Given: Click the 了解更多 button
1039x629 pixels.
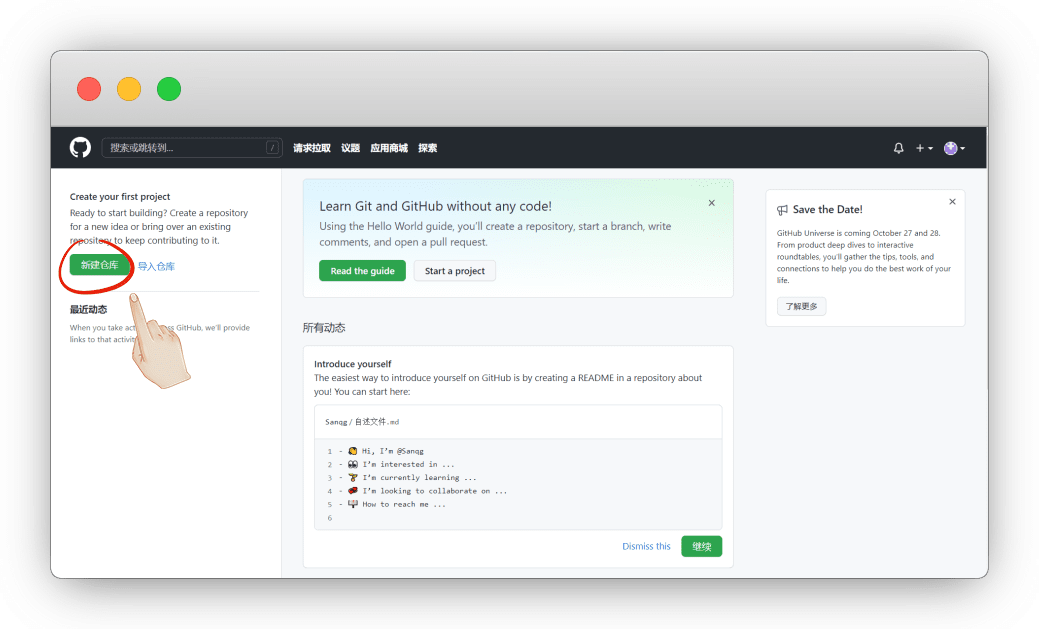Looking at the screenshot, I should (801, 307).
